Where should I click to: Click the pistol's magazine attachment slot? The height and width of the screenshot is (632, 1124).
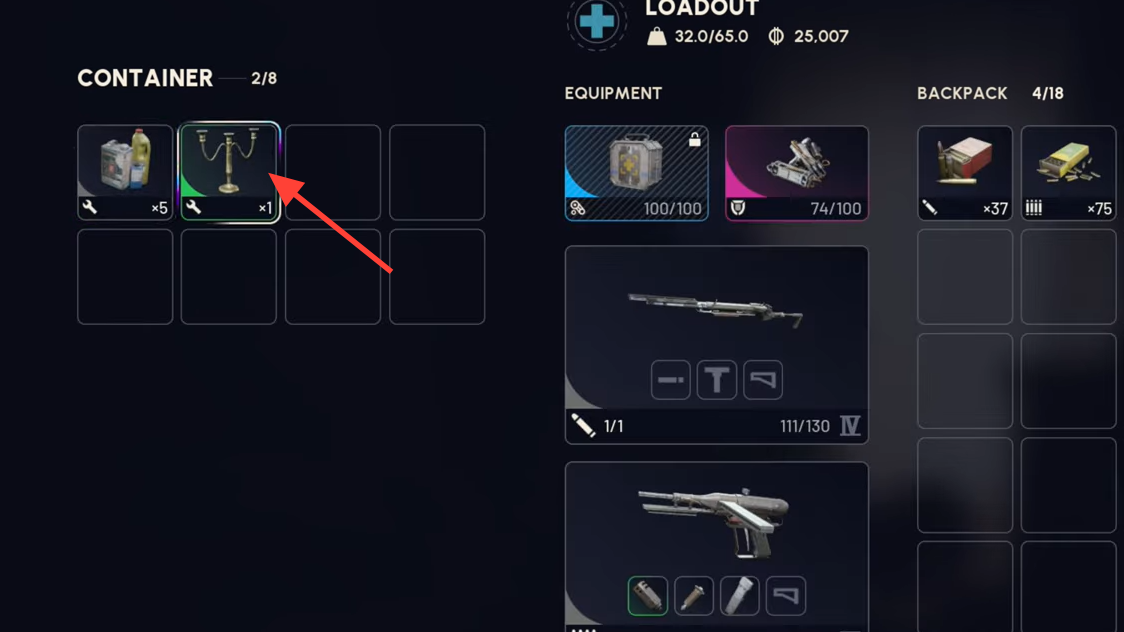pyautogui.click(x=739, y=596)
